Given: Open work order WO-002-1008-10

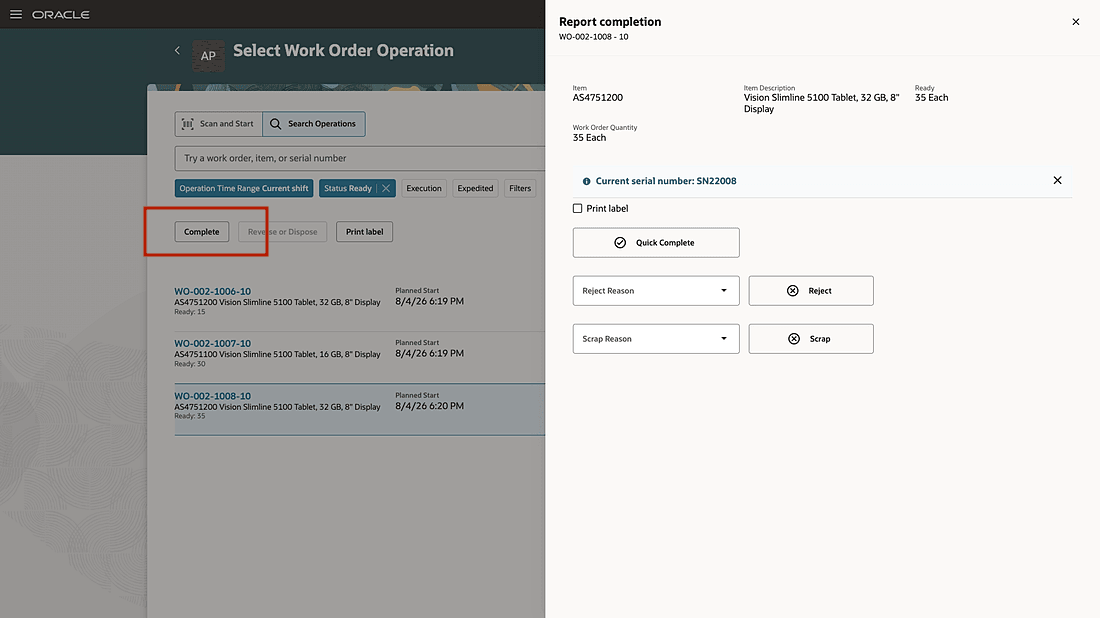Looking at the screenshot, I should [213, 396].
